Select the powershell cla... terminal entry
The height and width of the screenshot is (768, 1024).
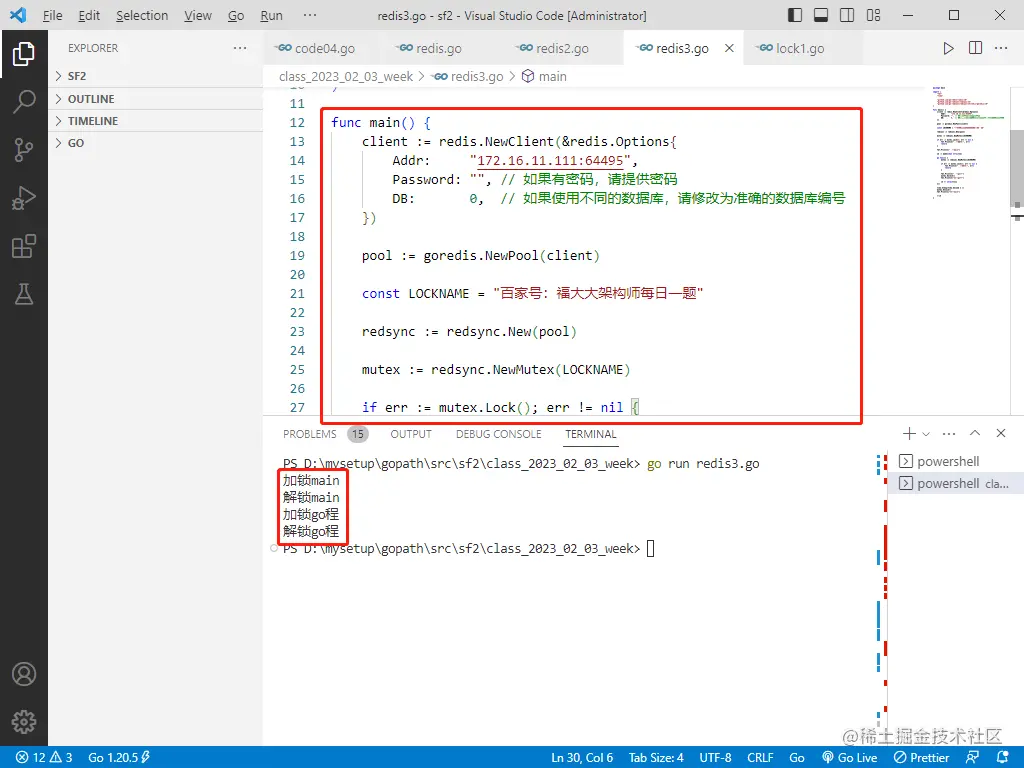[955, 483]
